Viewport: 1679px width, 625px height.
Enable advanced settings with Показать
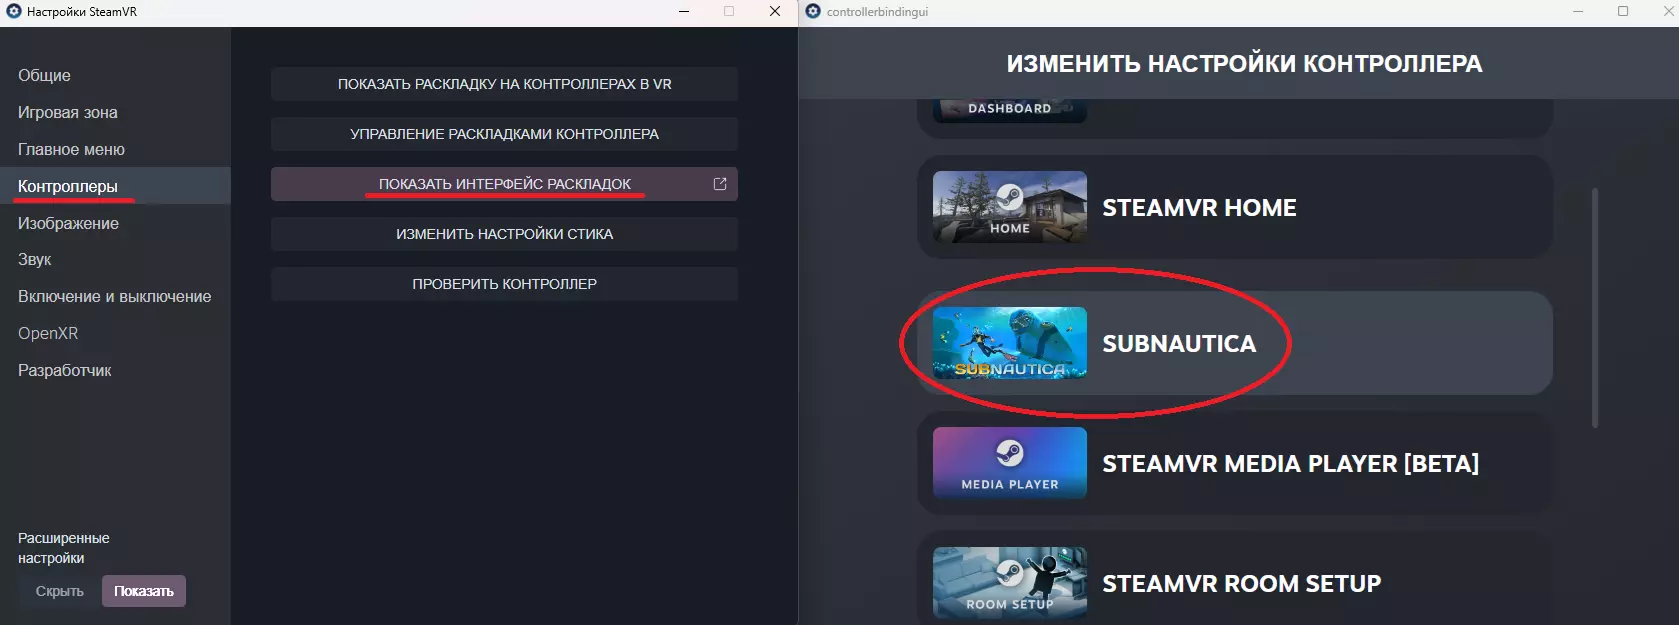coord(144,591)
